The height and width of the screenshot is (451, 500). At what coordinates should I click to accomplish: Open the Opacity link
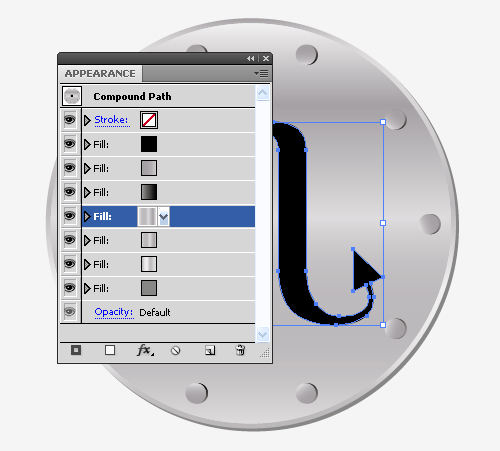coord(114,312)
